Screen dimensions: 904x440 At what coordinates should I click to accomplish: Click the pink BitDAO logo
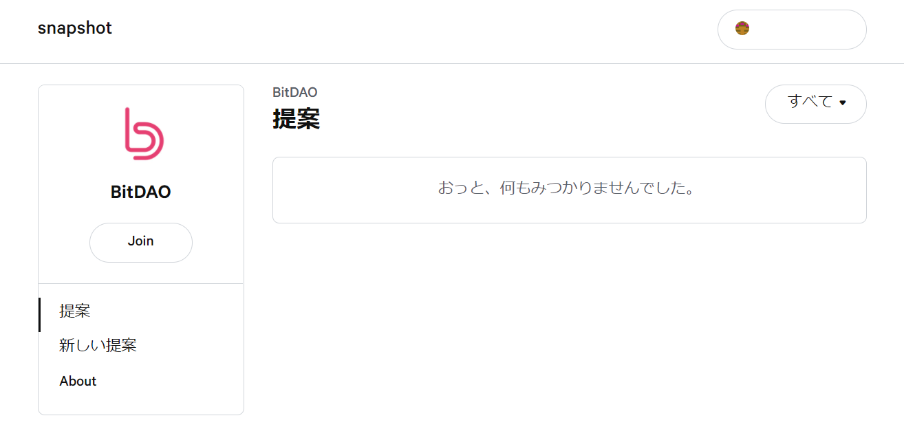144,133
